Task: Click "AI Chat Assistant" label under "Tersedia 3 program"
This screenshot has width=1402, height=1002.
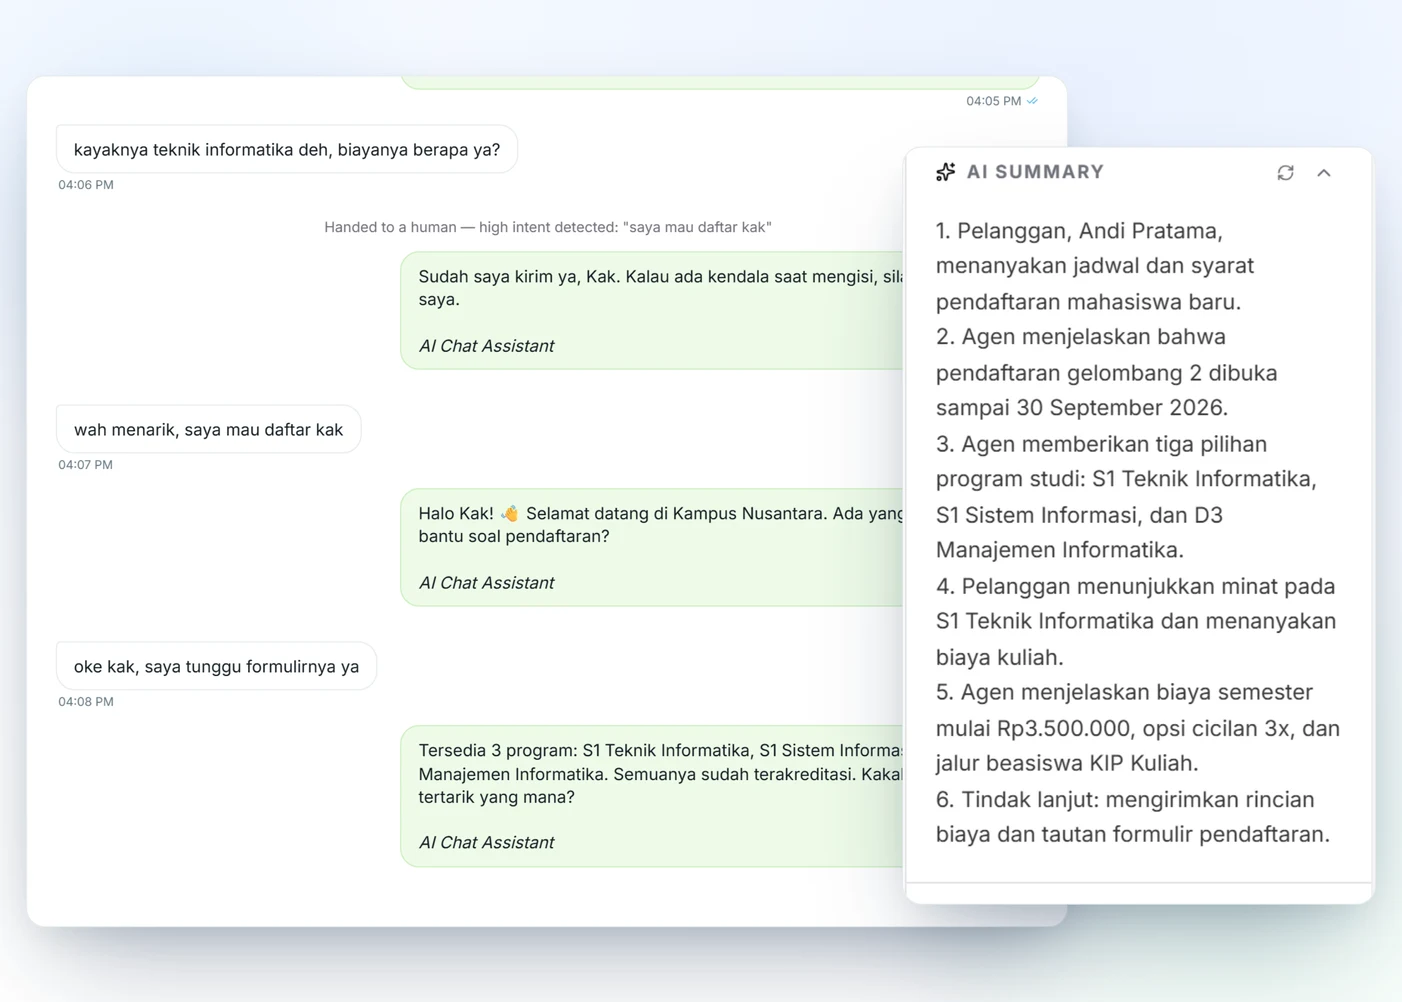Action: coord(486,843)
